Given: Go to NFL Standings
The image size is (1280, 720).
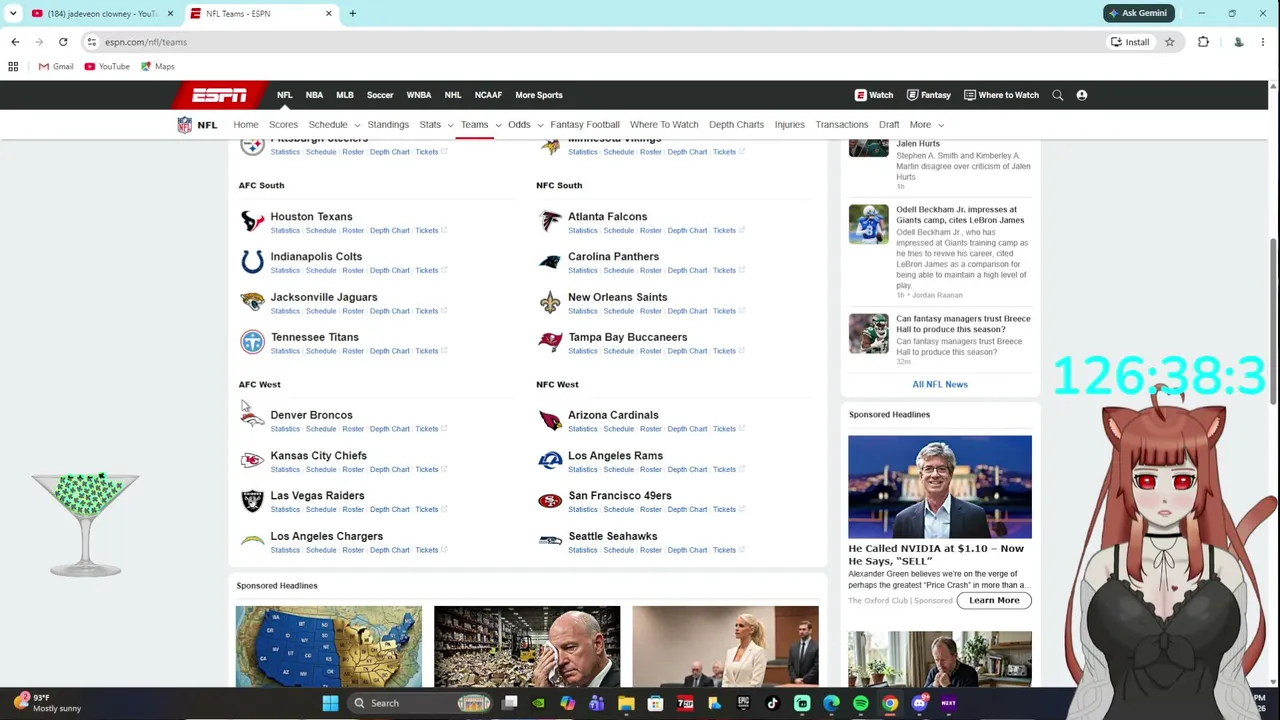Looking at the screenshot, I should [x=388, y=125].
